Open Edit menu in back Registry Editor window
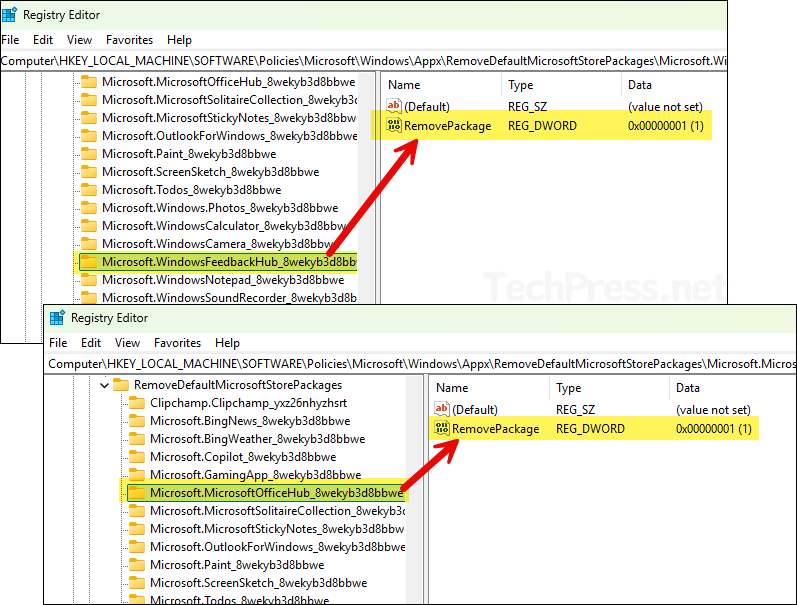The width and height of the screenshot is (797, 605). 43,40
